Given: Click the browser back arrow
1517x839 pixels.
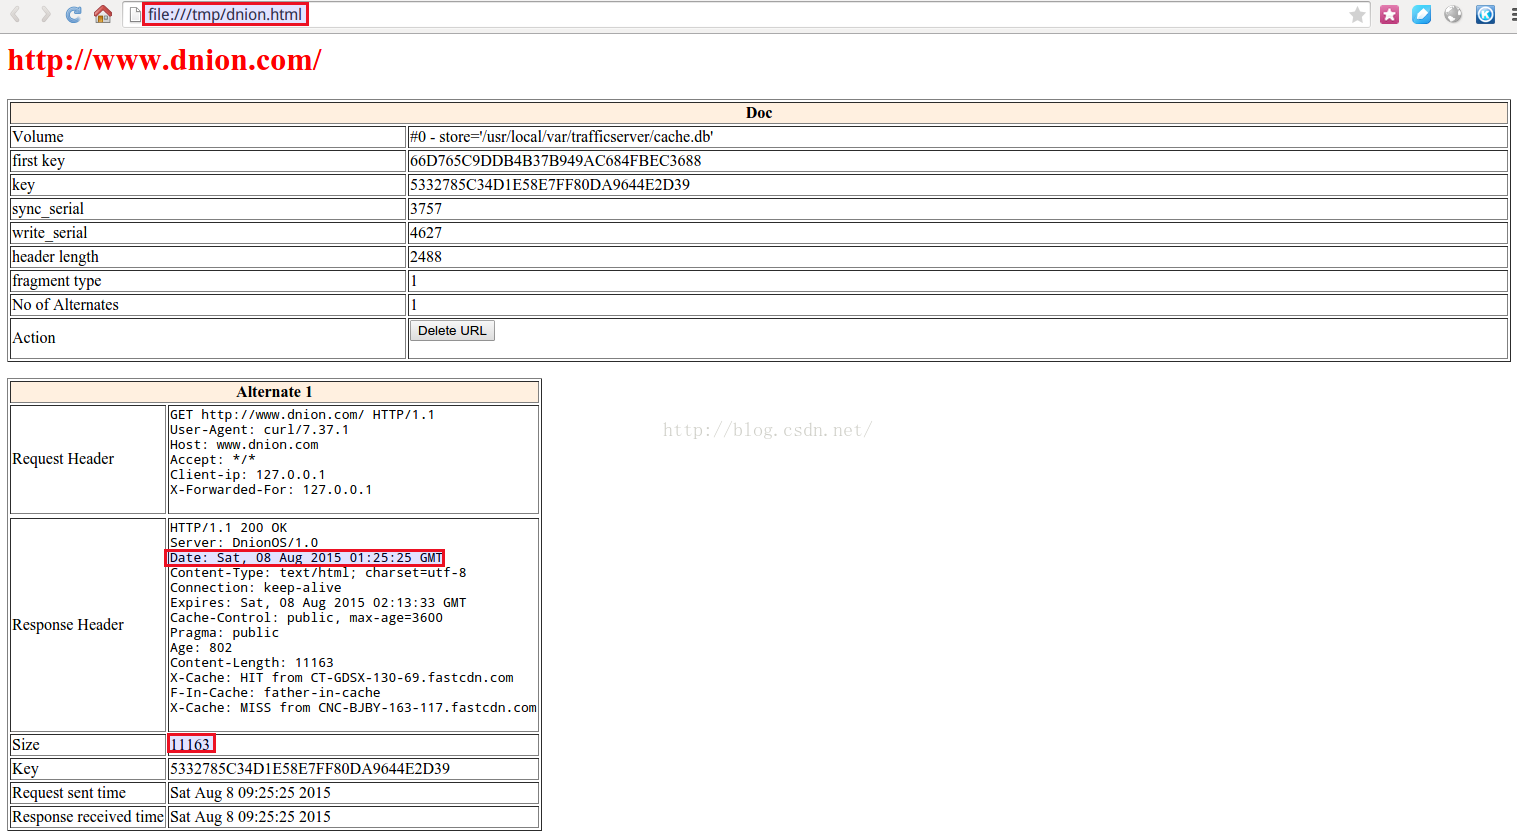Looking at the screenshot, I should tap(16, 14).
